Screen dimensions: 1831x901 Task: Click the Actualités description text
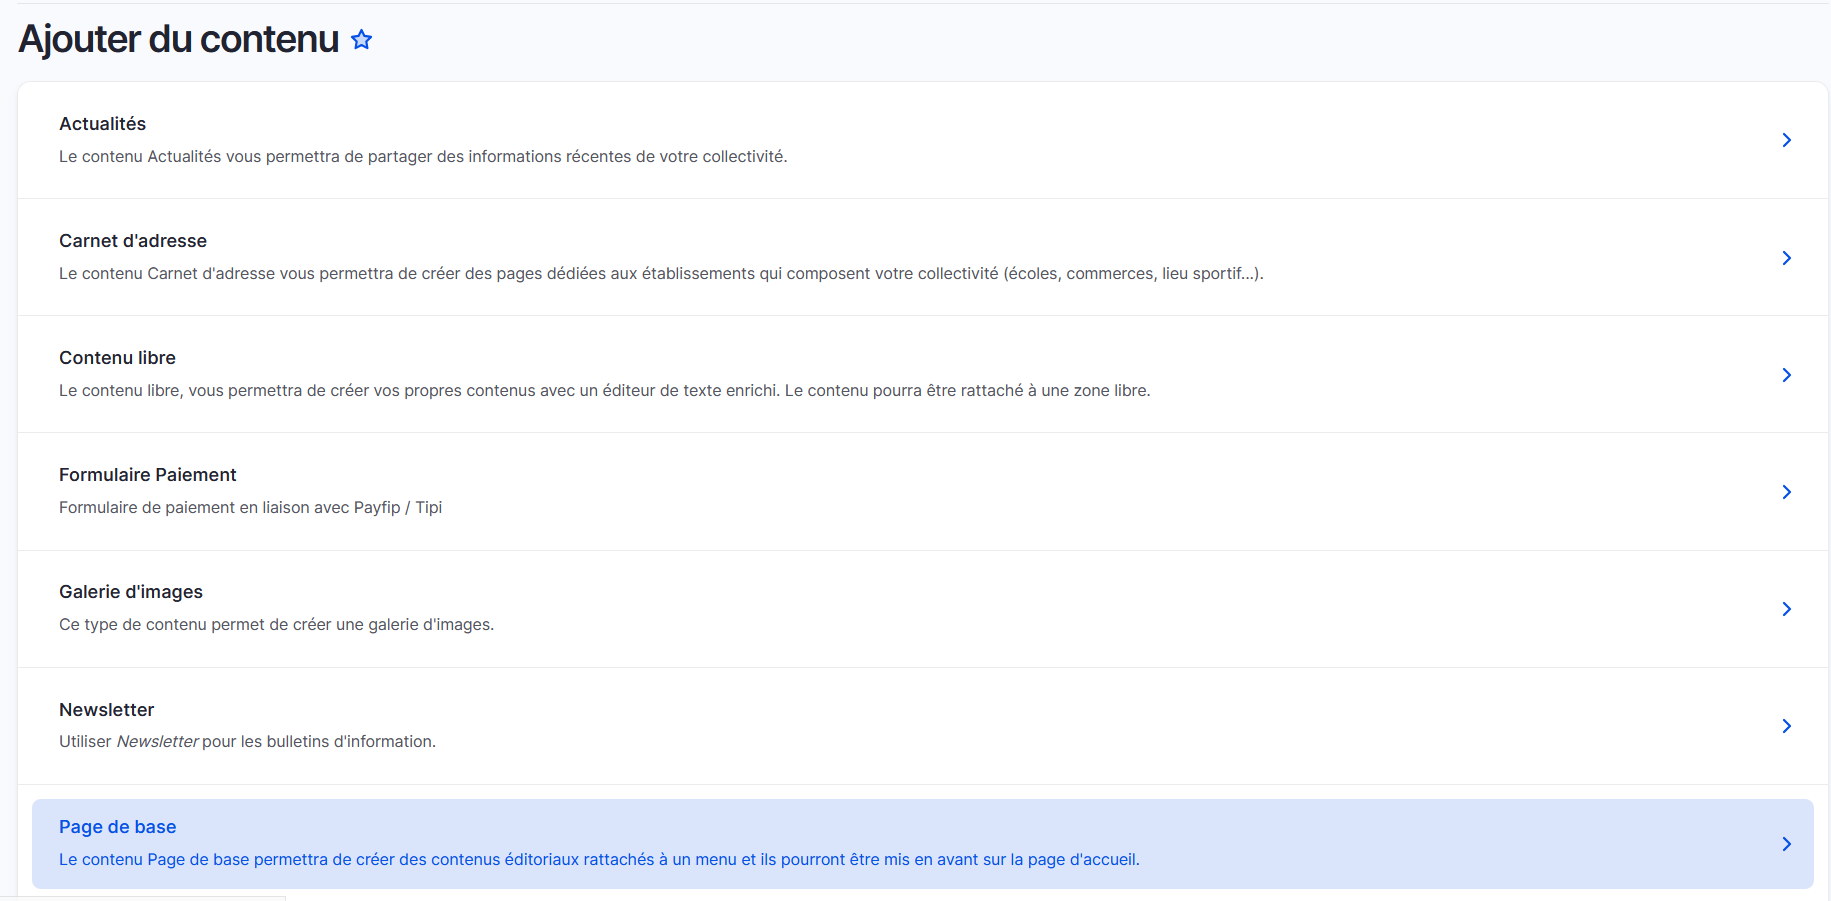click(423, 157)
